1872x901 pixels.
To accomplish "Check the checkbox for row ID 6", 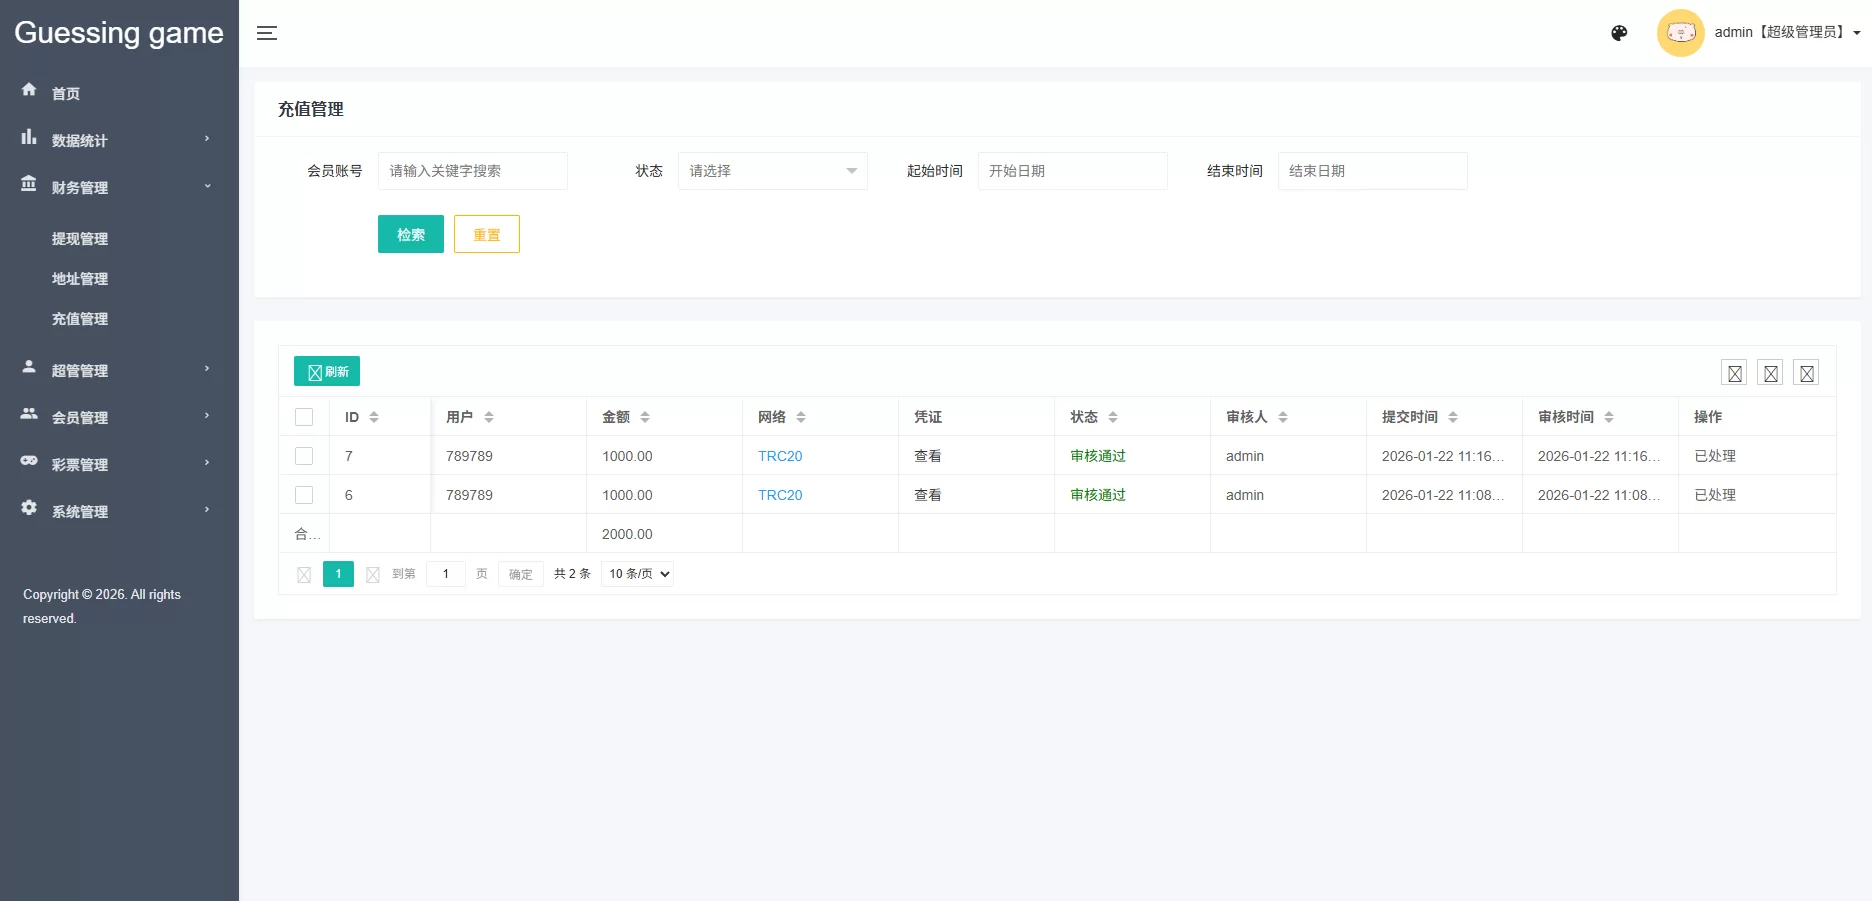I will tap(304, 495).
